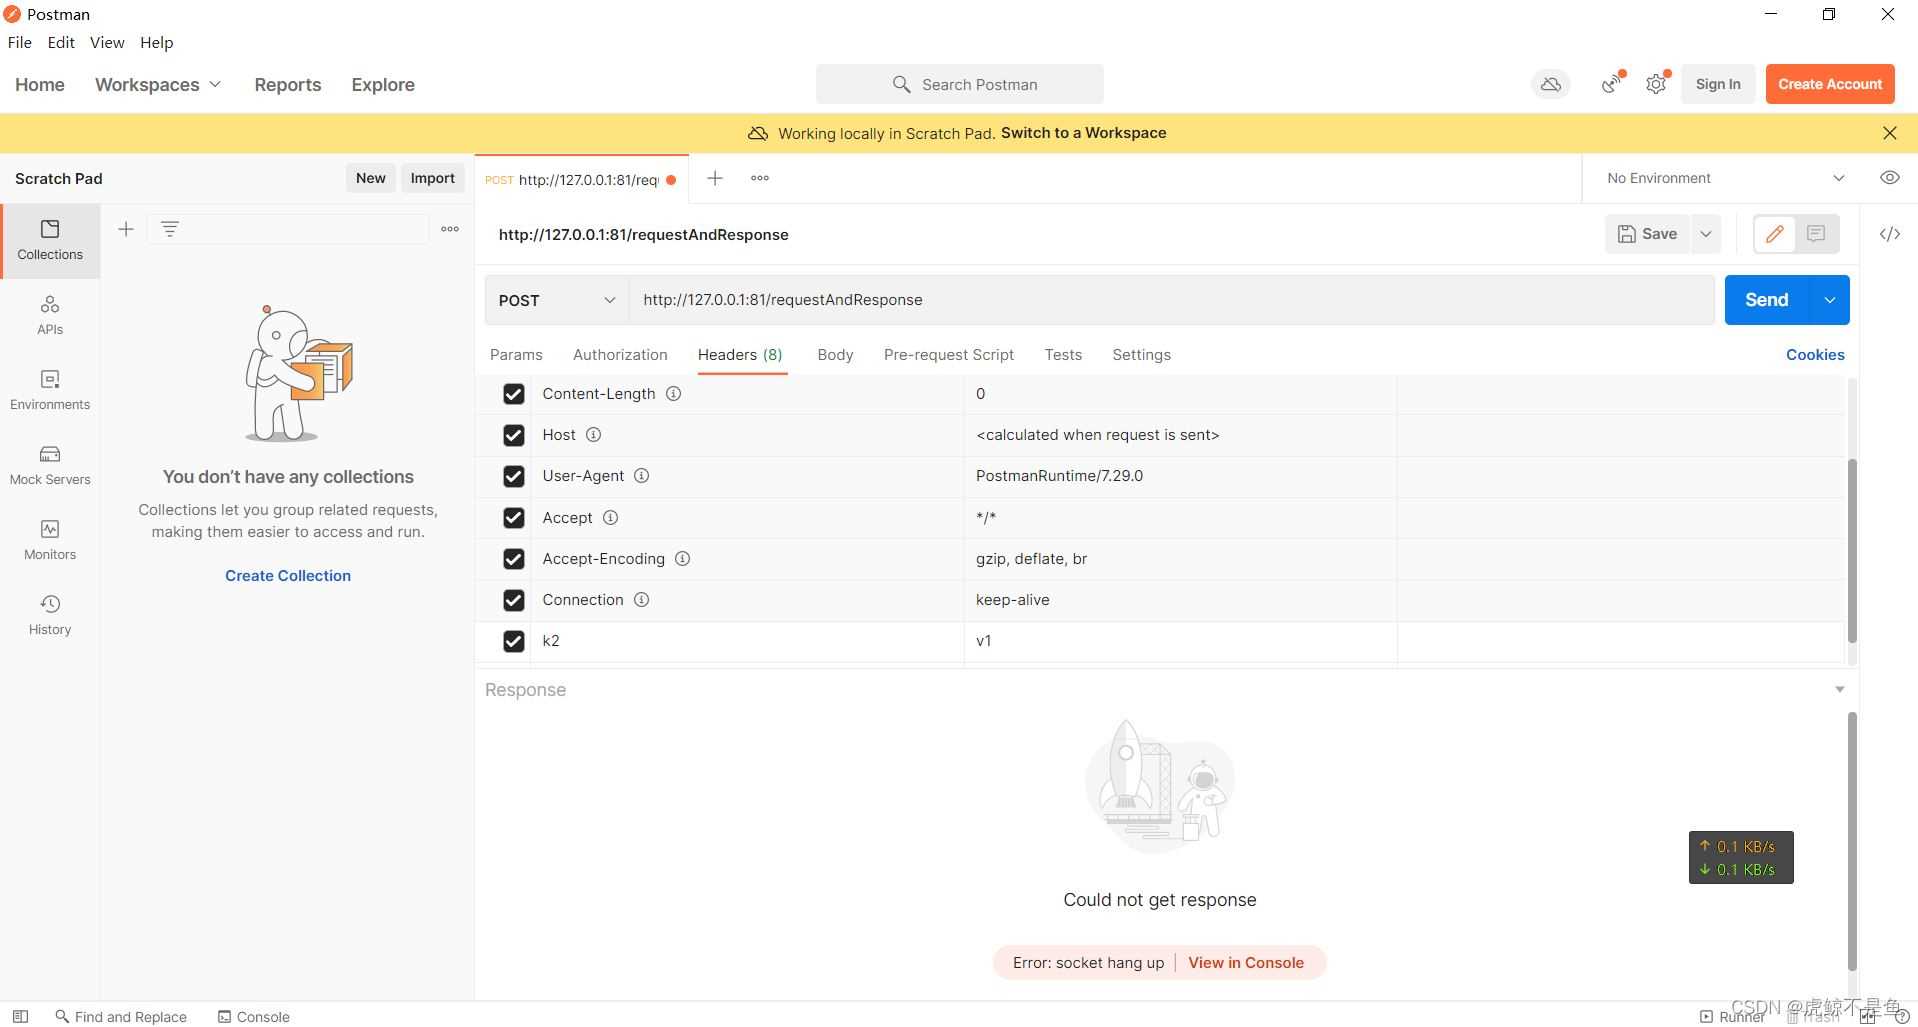Screen dimensions: 1918x1027
Task: Go to Mock Servers in sidebar
Action: pos(50,465)
